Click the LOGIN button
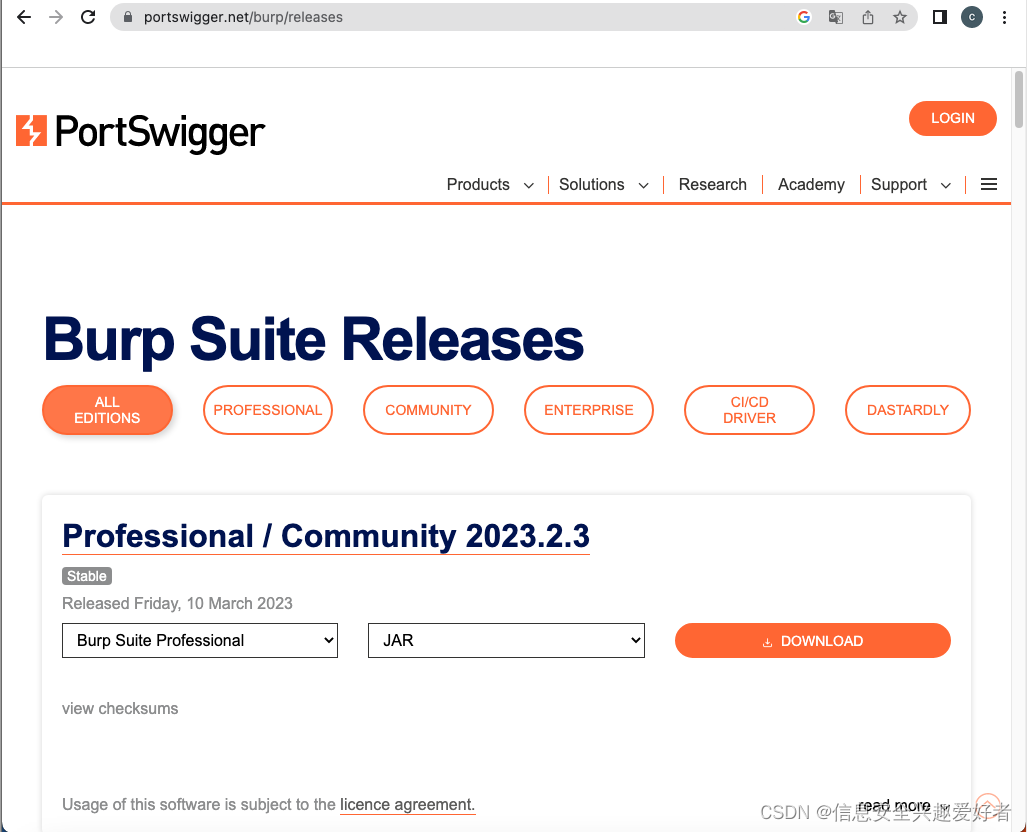1027x832 pixels. [952, 119]
